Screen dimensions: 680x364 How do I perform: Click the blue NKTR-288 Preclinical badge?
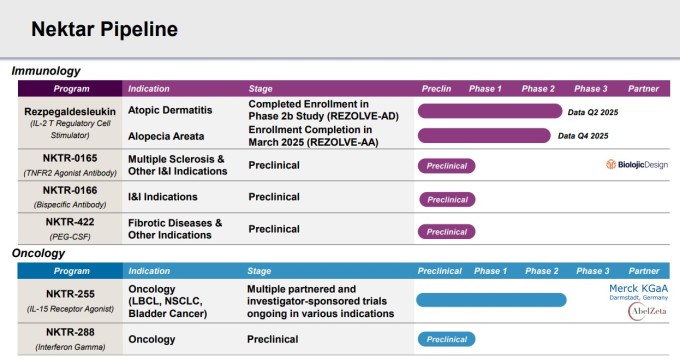click(x=447, y=339)
